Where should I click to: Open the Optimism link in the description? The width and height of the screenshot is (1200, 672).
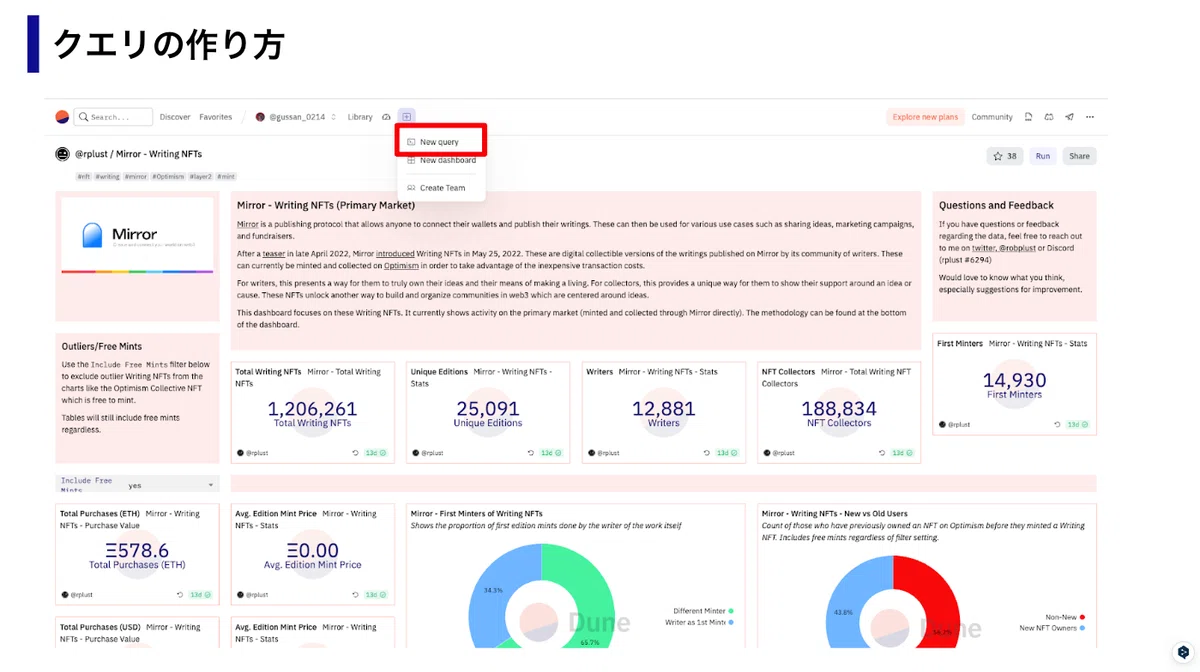[x=401, y=266]
